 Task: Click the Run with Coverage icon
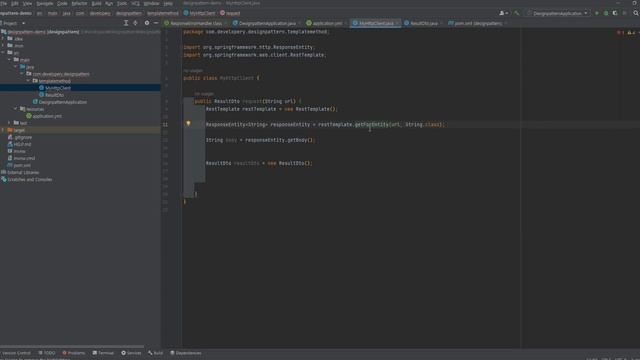point(615,13)
